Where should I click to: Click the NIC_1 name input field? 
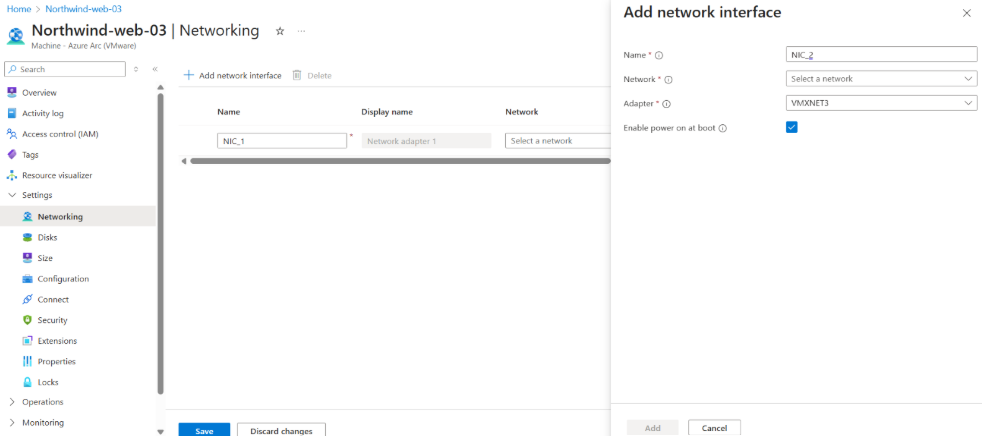(282, 141)
